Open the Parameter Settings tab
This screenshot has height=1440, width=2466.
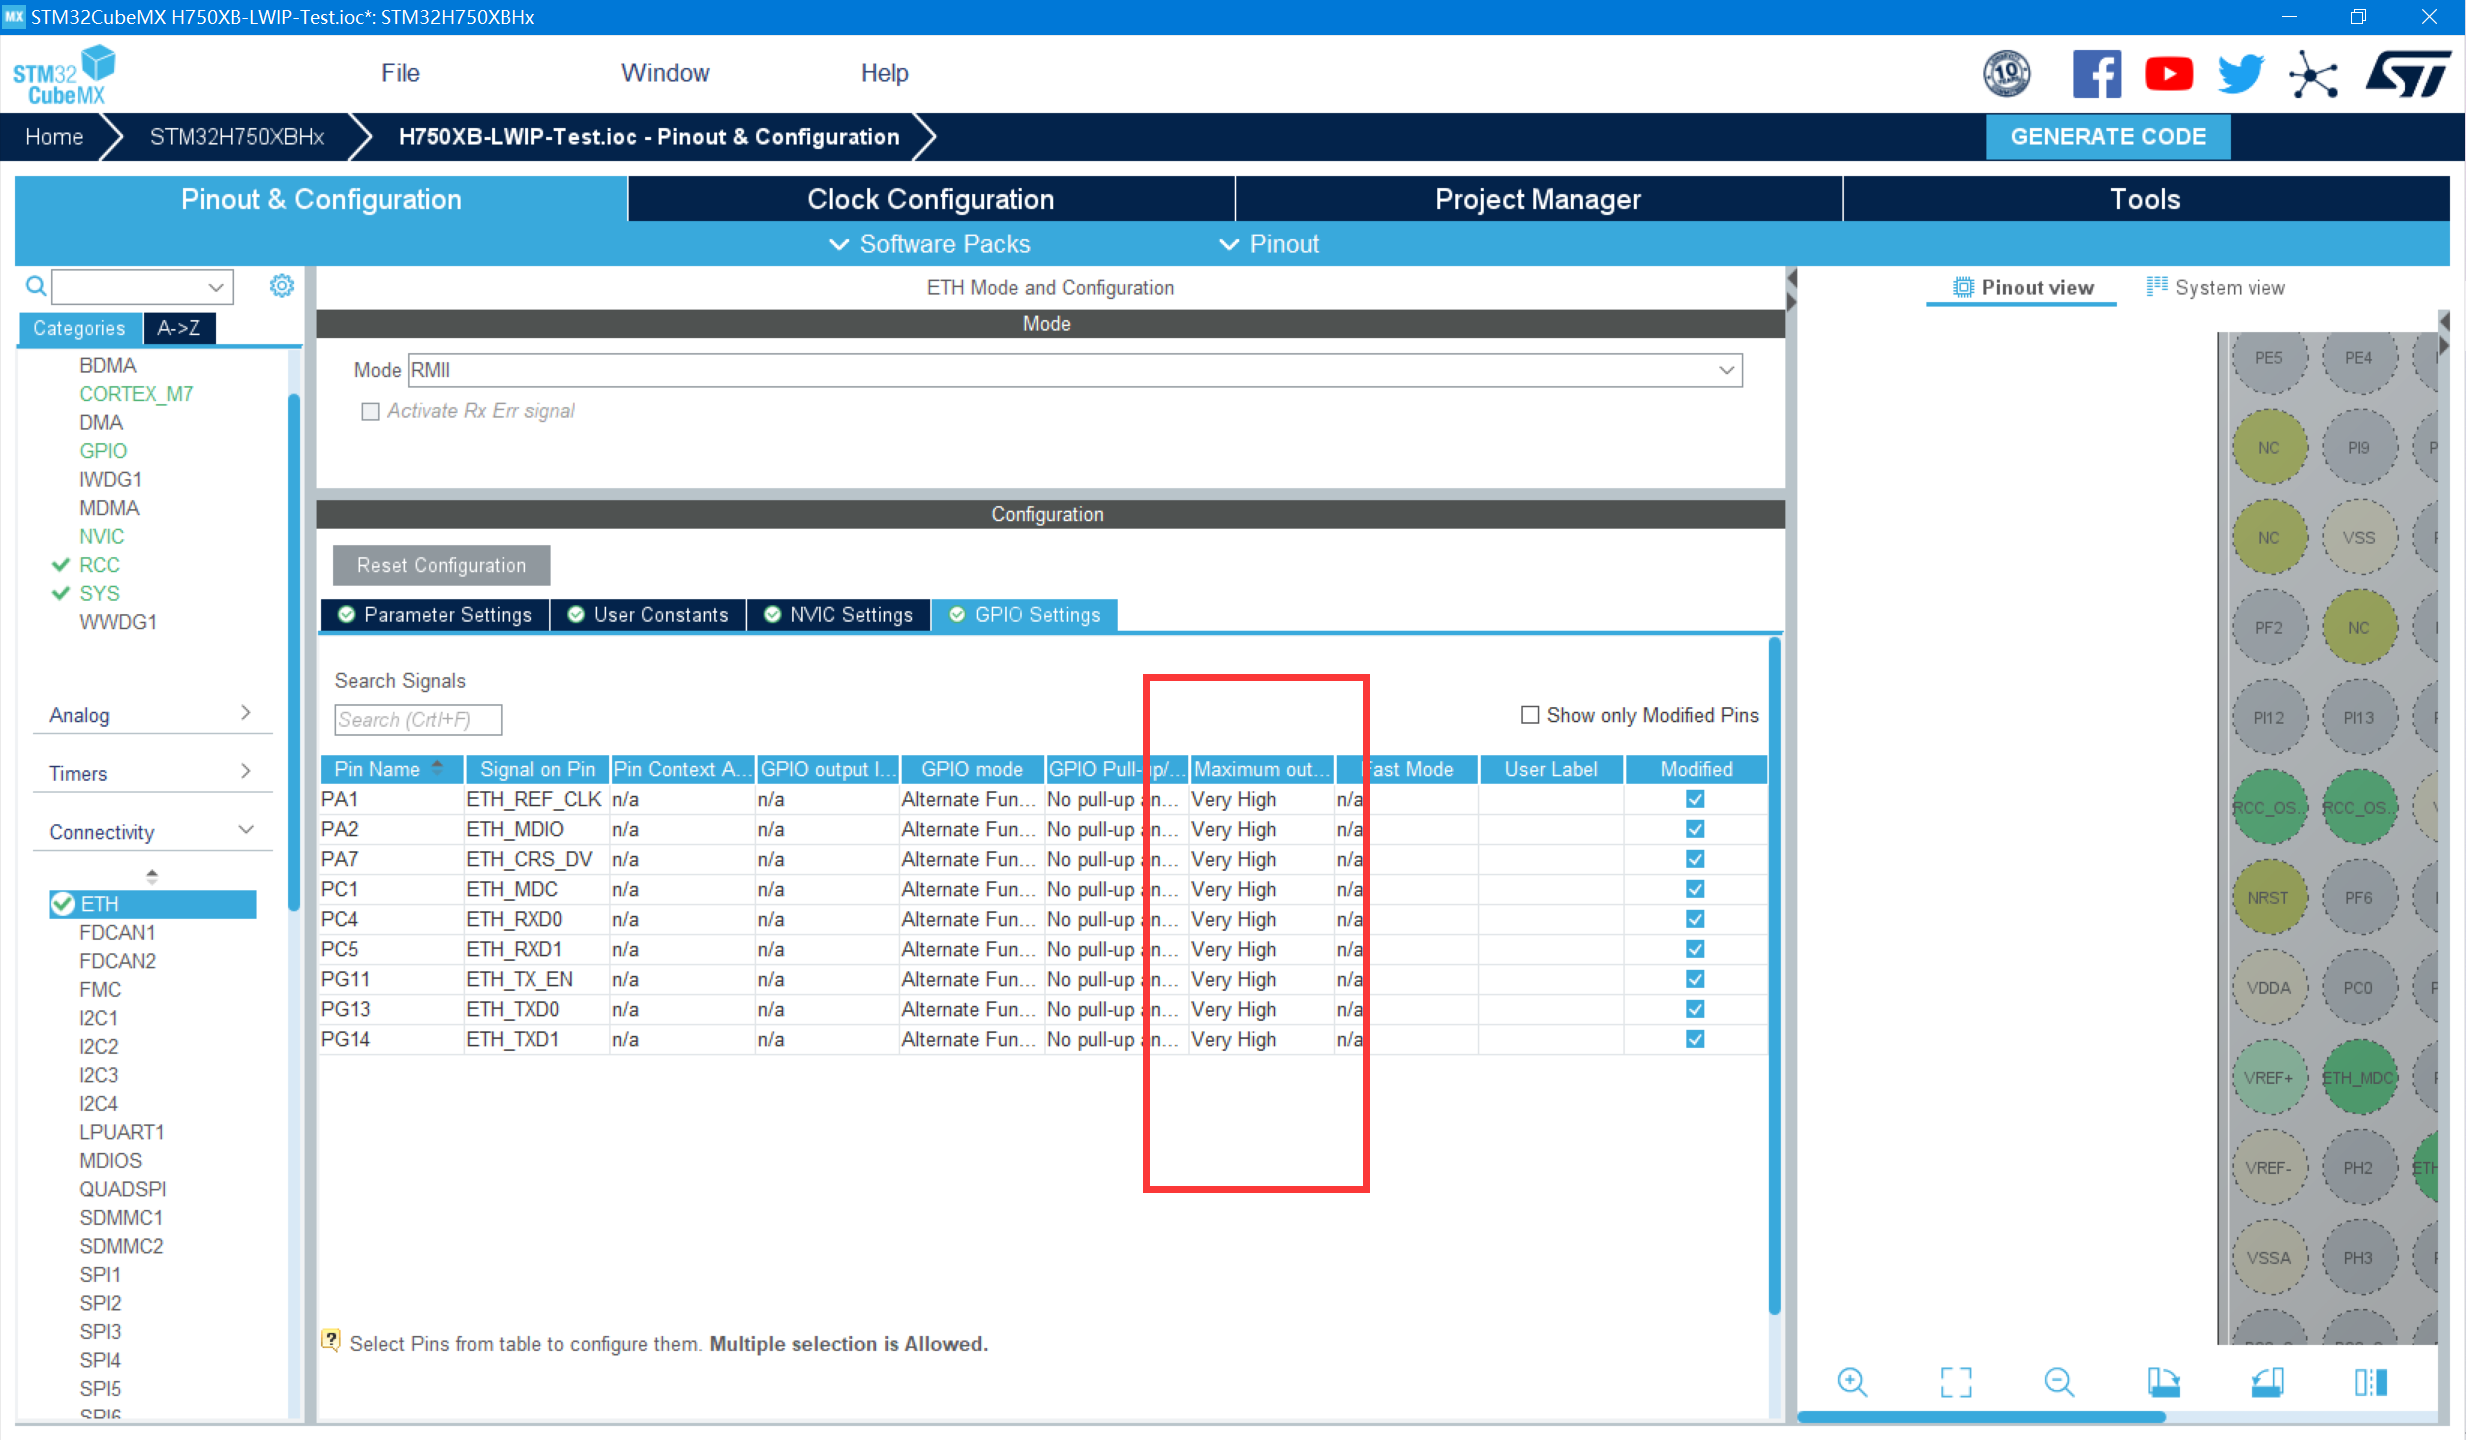435,615
